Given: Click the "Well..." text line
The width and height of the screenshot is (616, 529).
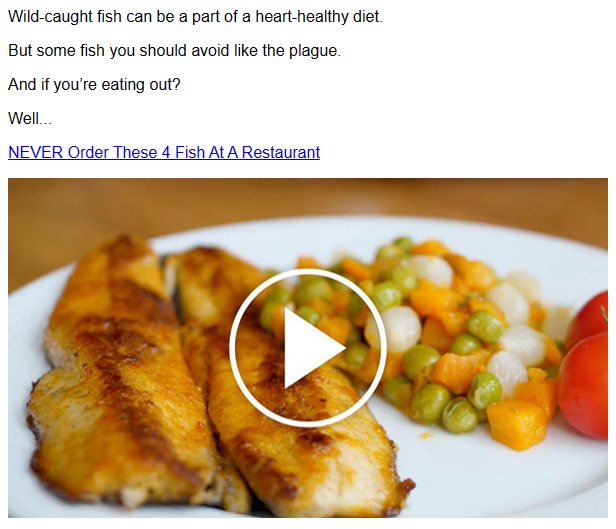Looking at the screenshot, I should [x=30, y=118].
